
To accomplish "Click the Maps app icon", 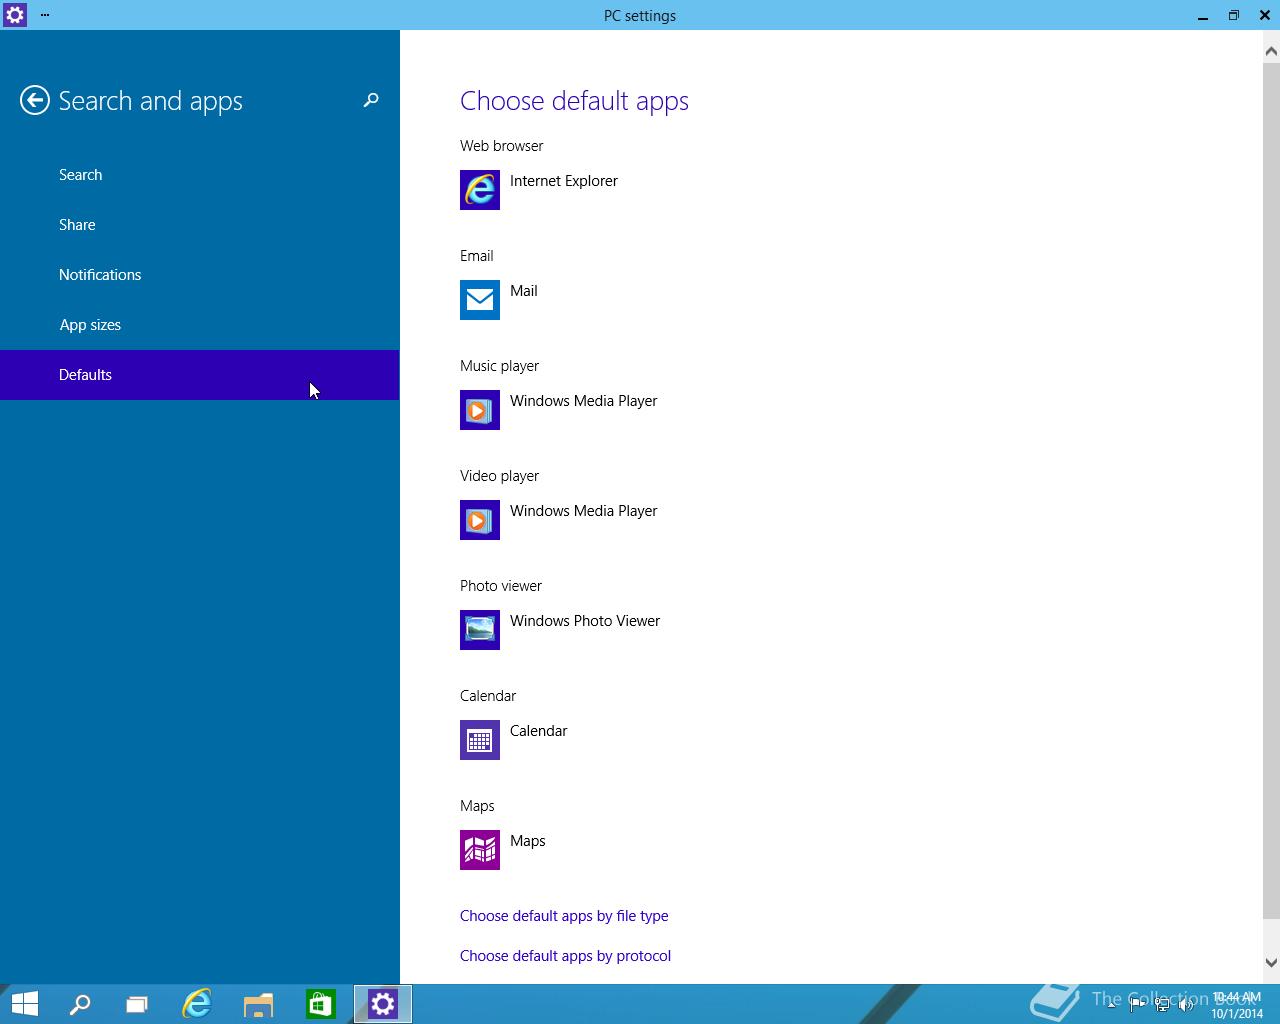I will pos(480,850).
